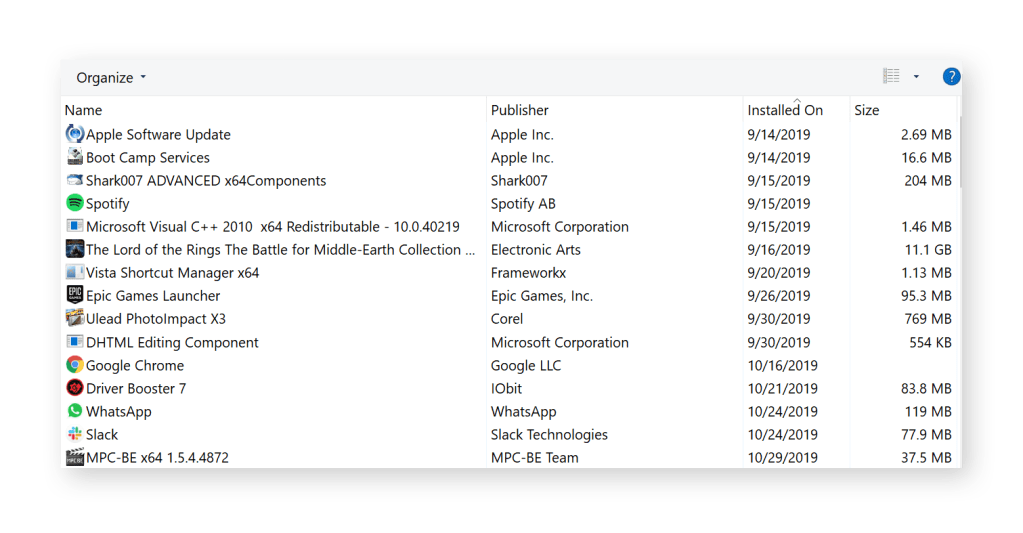Select the Ulead PhotoImpact X3 entry
1023x533 pixels.
(156, 319)
